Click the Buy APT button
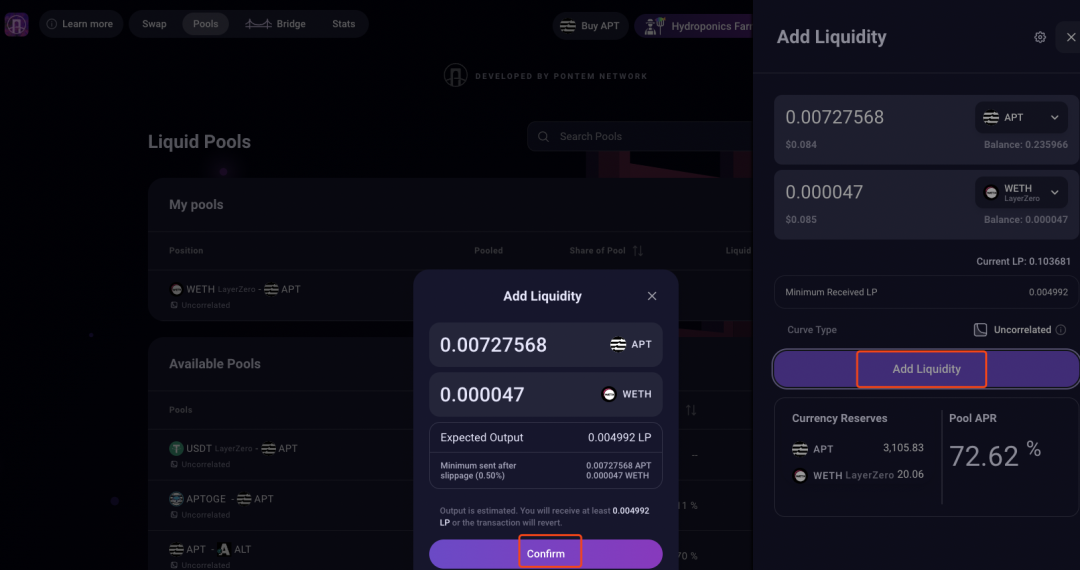The height and width of the screenshot is (570, 1080). [590, 26]
